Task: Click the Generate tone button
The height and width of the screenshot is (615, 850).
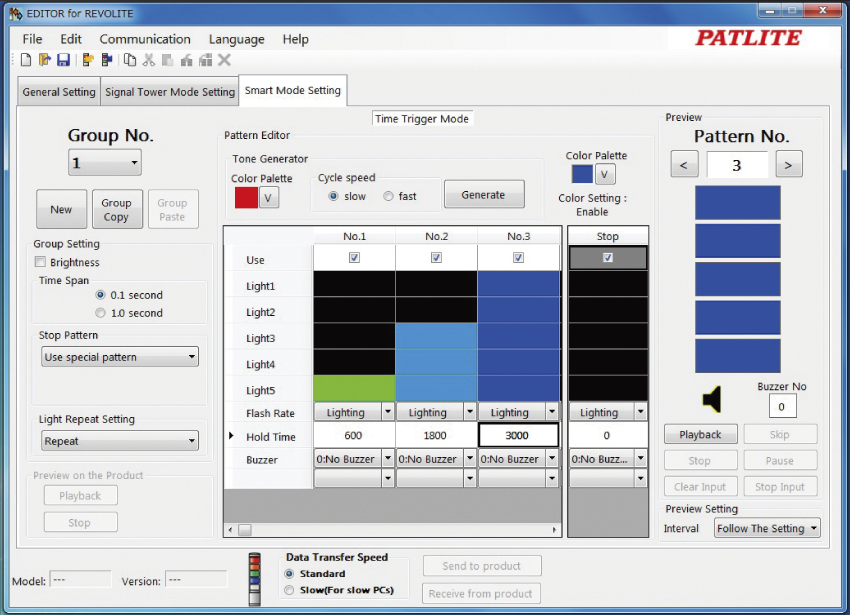Action: tap(484, 195)
